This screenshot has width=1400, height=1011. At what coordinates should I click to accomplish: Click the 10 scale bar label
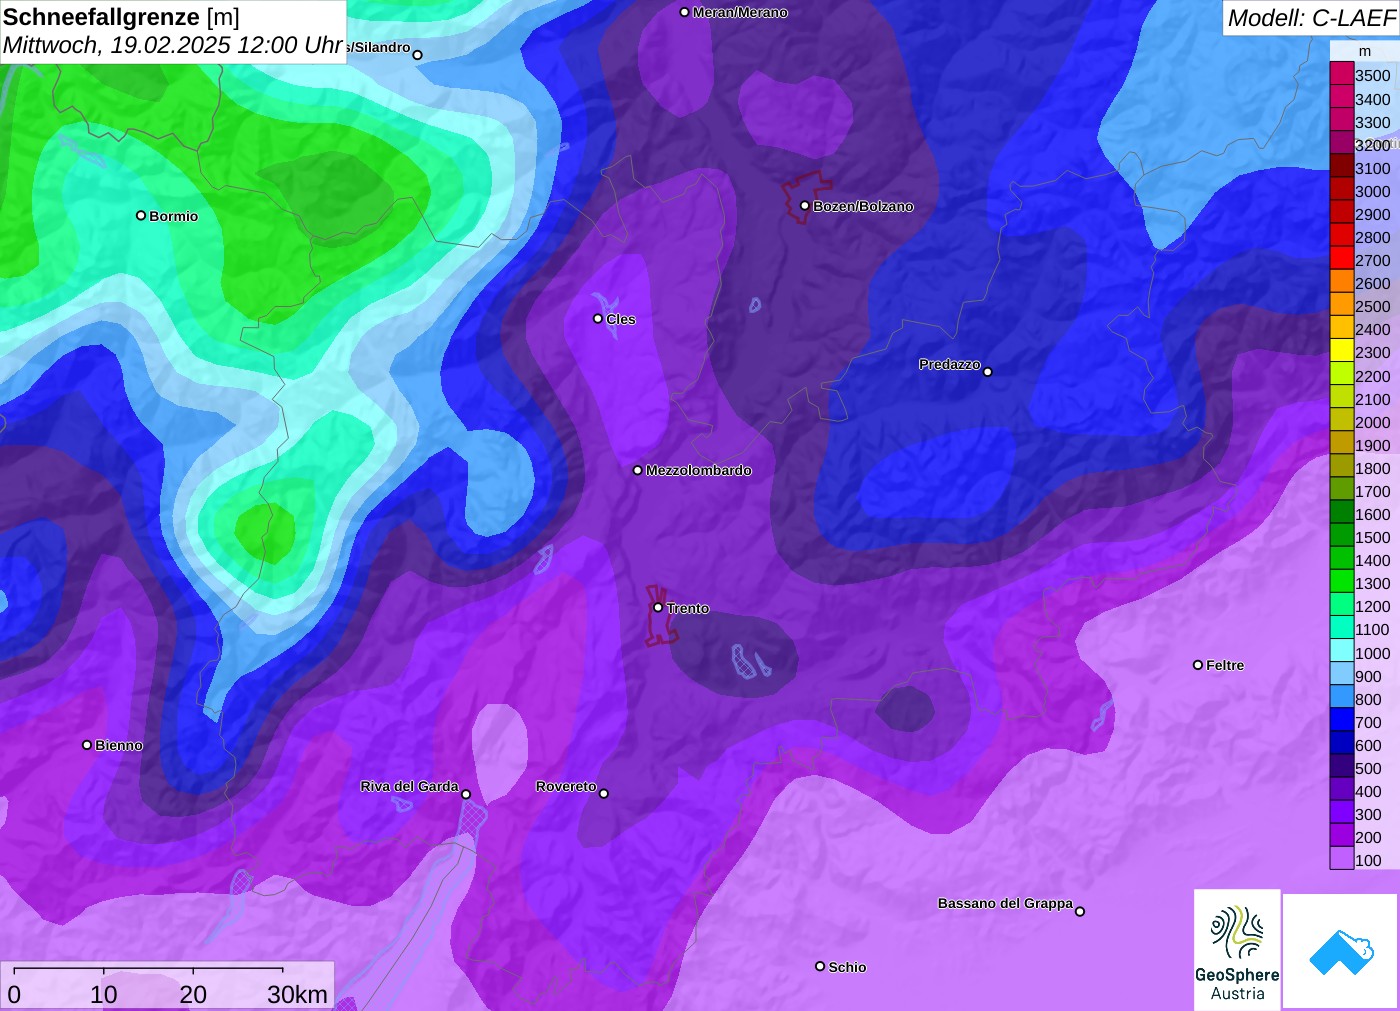[104, 994]
